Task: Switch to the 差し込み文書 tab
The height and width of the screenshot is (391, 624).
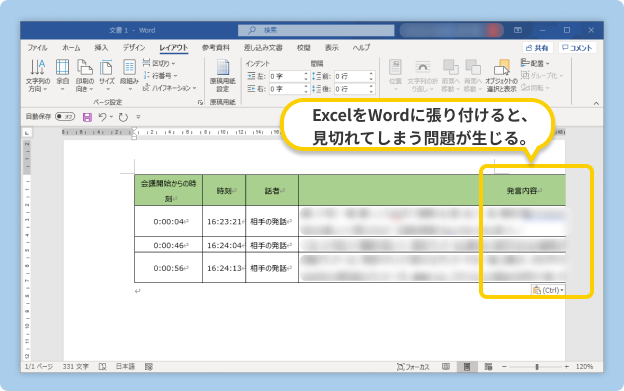Action: click(263, 48)
